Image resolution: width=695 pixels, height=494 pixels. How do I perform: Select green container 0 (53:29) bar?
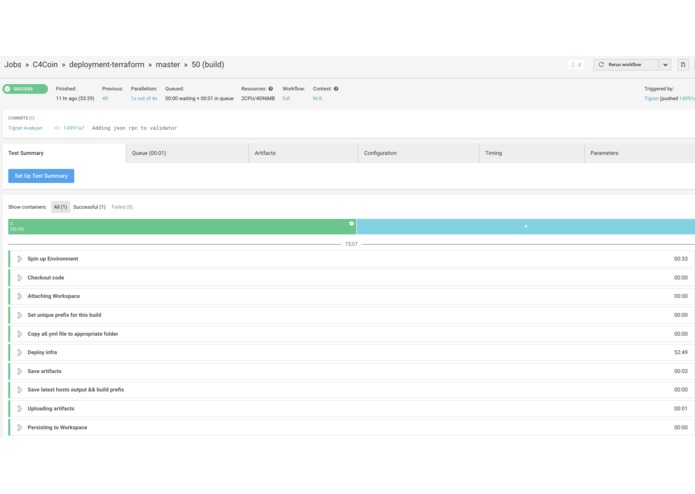182,226
